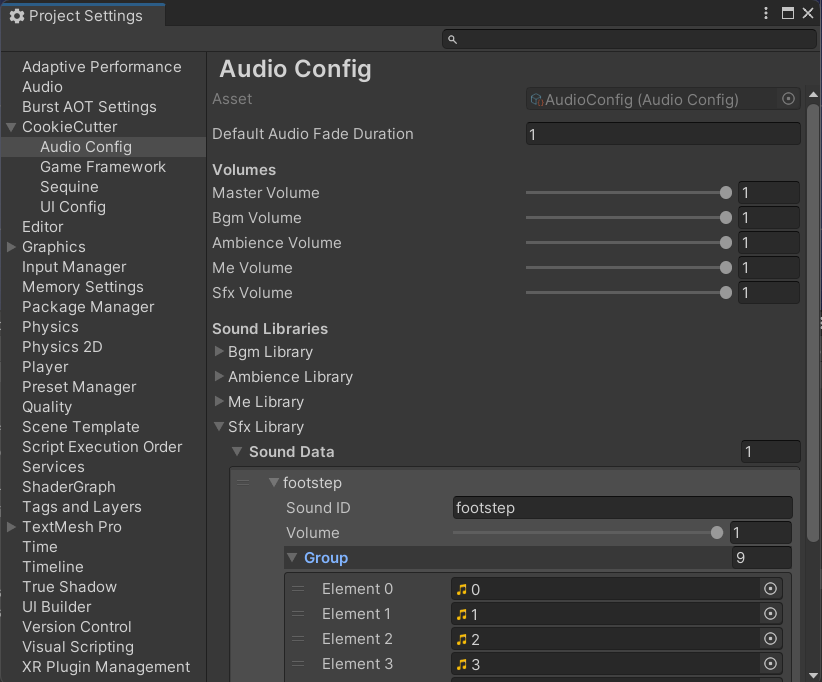
Task: Collapse the Sound Data list
Action: point(237,451)
